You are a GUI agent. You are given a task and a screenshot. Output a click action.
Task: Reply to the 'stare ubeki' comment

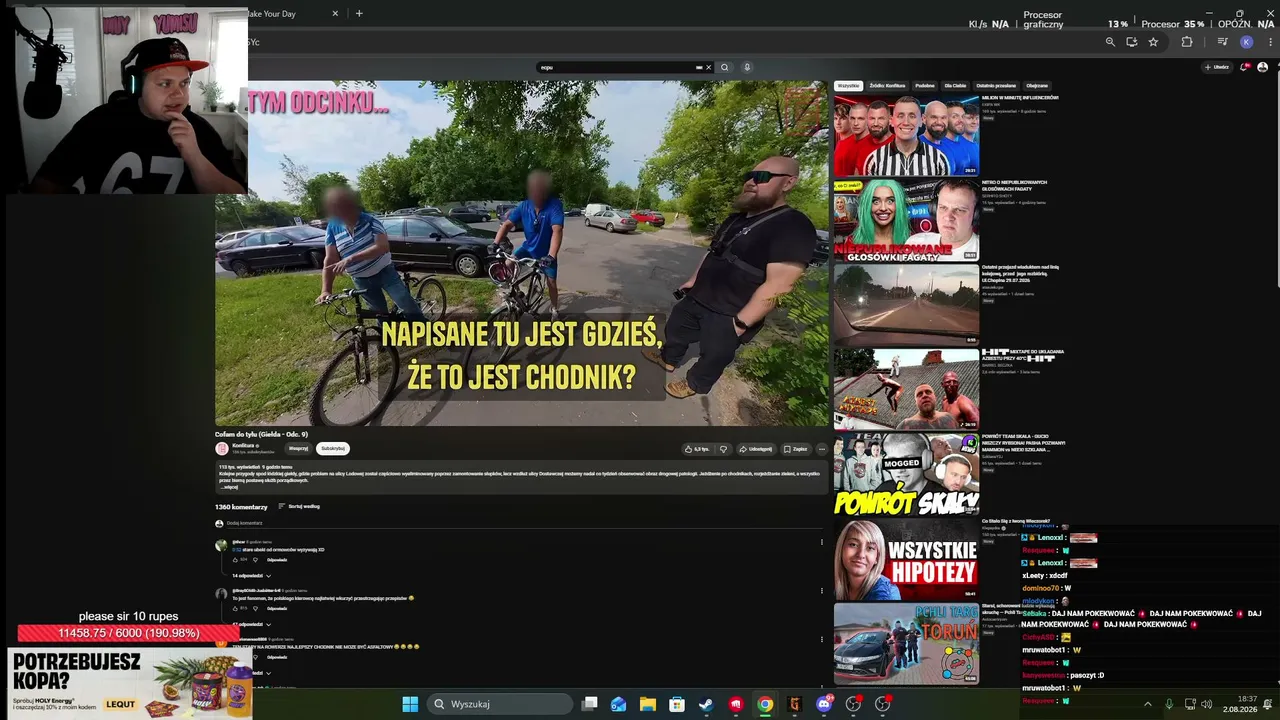tap(277, 560)
